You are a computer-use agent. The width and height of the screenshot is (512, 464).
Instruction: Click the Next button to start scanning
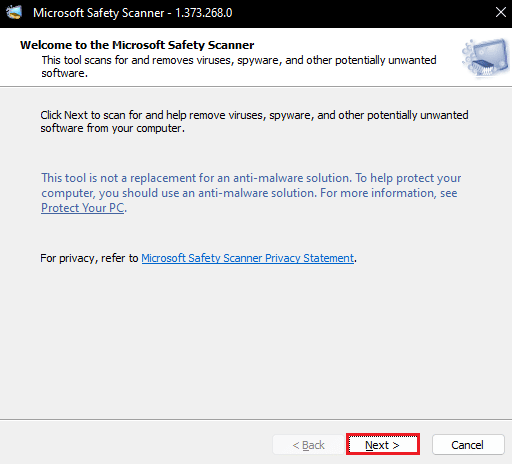(x=383, y=444)
